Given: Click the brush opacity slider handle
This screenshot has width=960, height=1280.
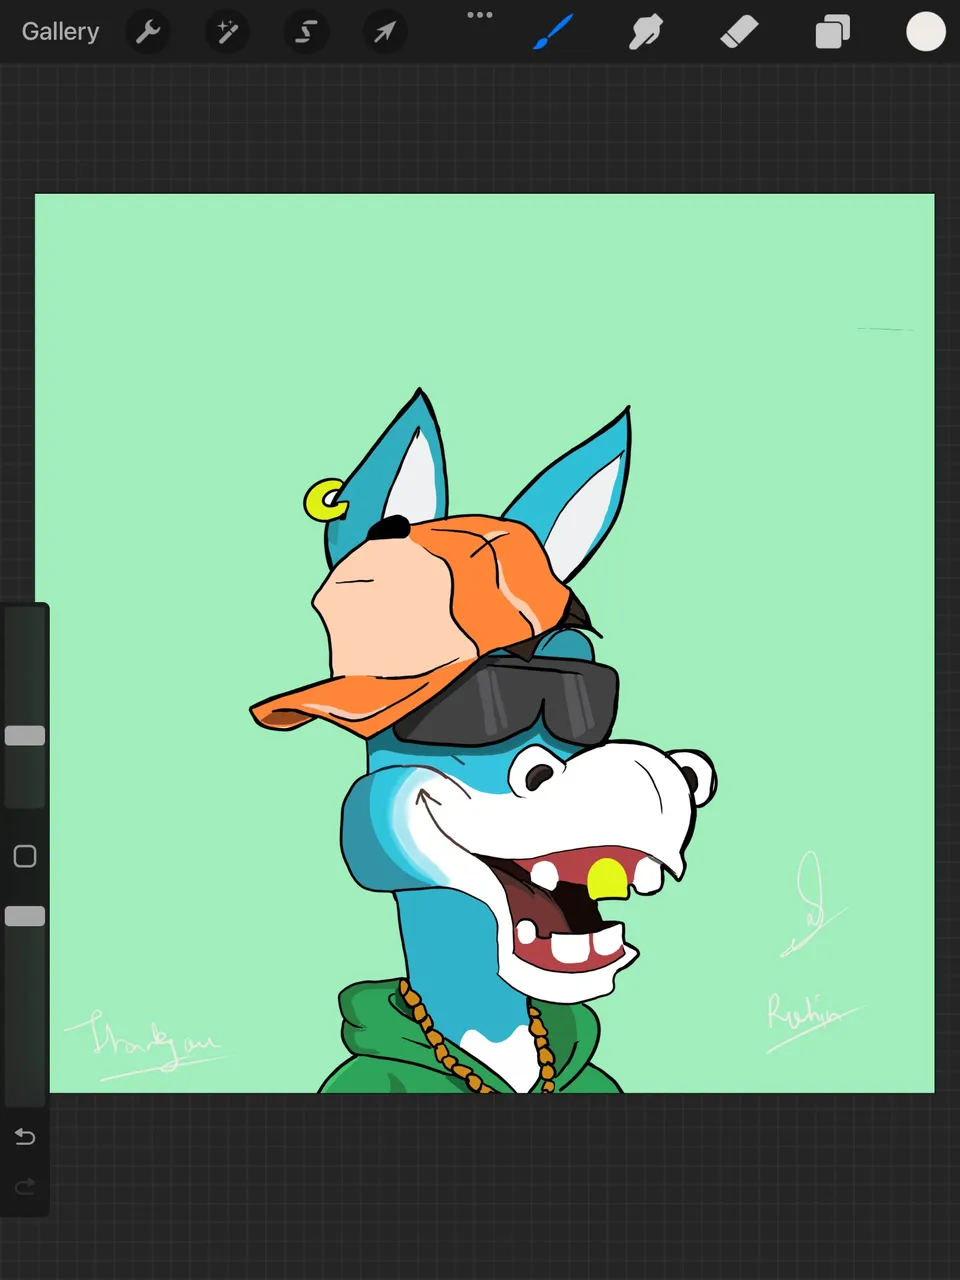Looking at the screenshot, I should pos(25,916).
